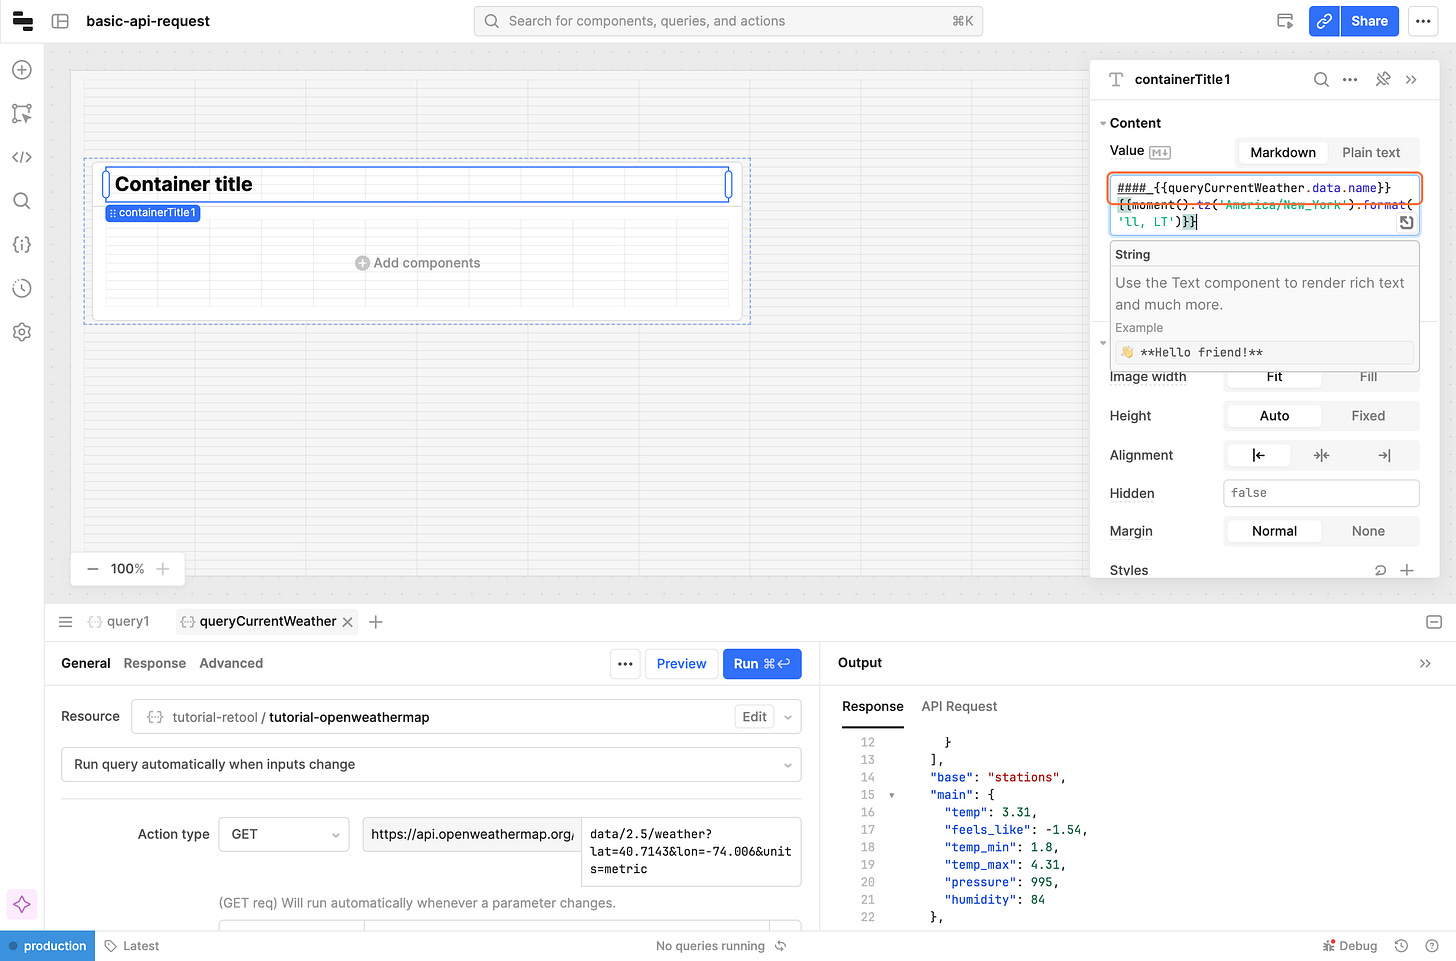
Task: Select the Response output tab
Action: 872,707
